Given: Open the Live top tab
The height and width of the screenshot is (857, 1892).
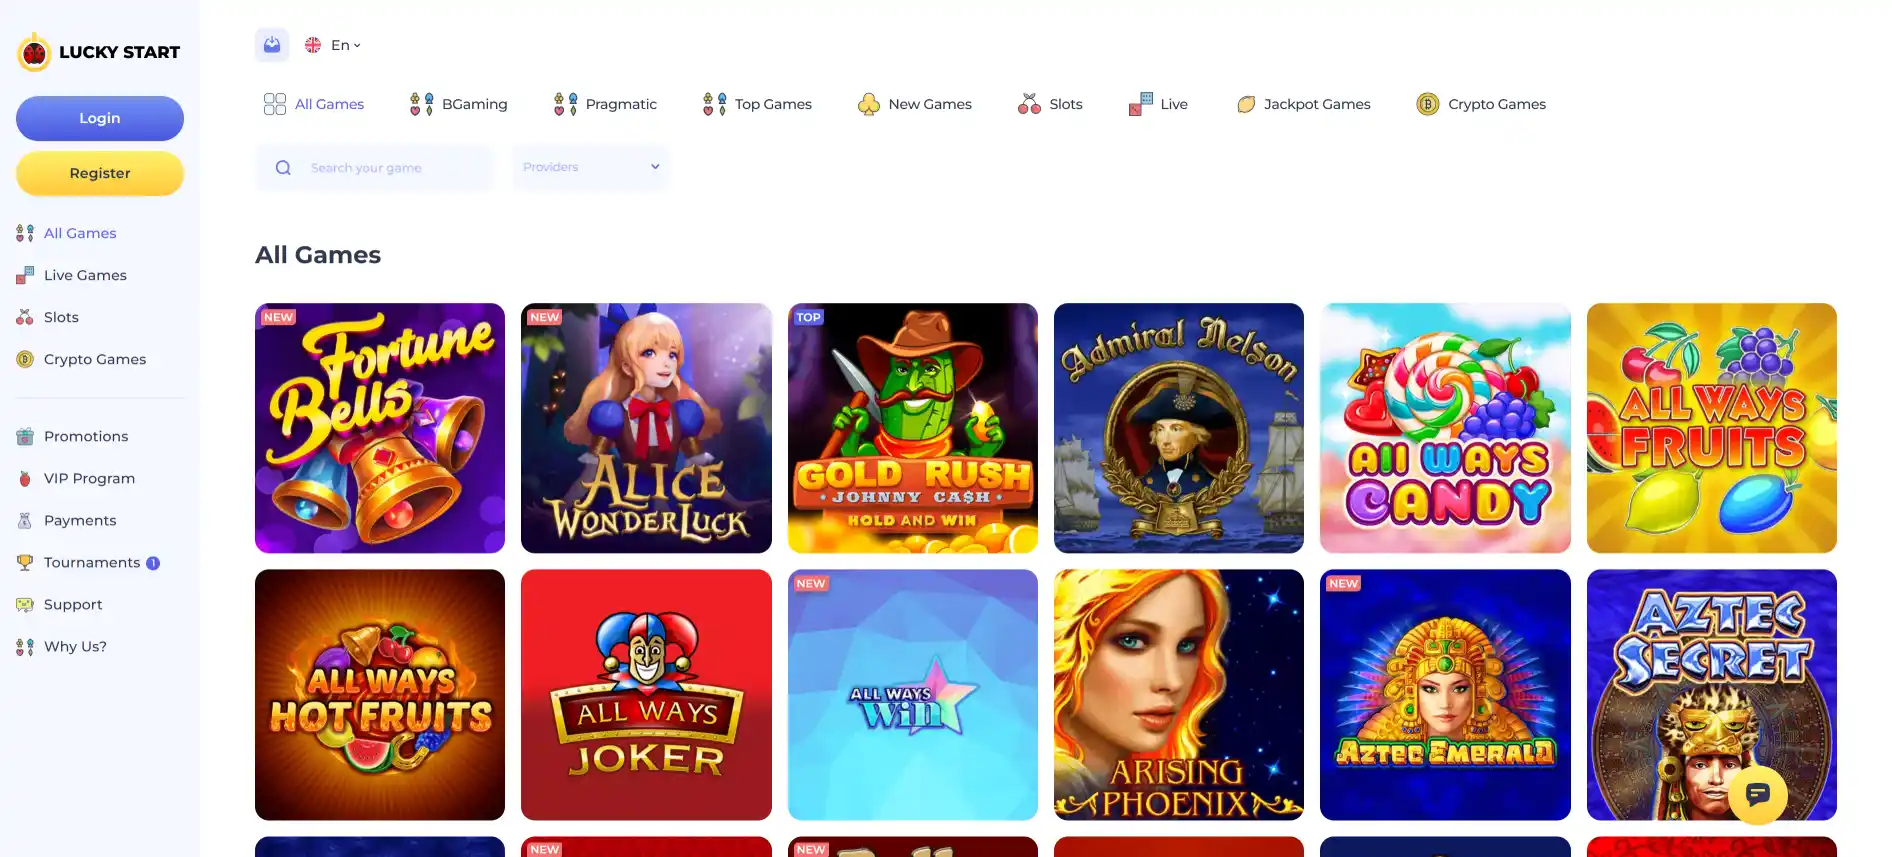Looking at the screenshot, I should pyautogui.click(x=1158, y=104).
